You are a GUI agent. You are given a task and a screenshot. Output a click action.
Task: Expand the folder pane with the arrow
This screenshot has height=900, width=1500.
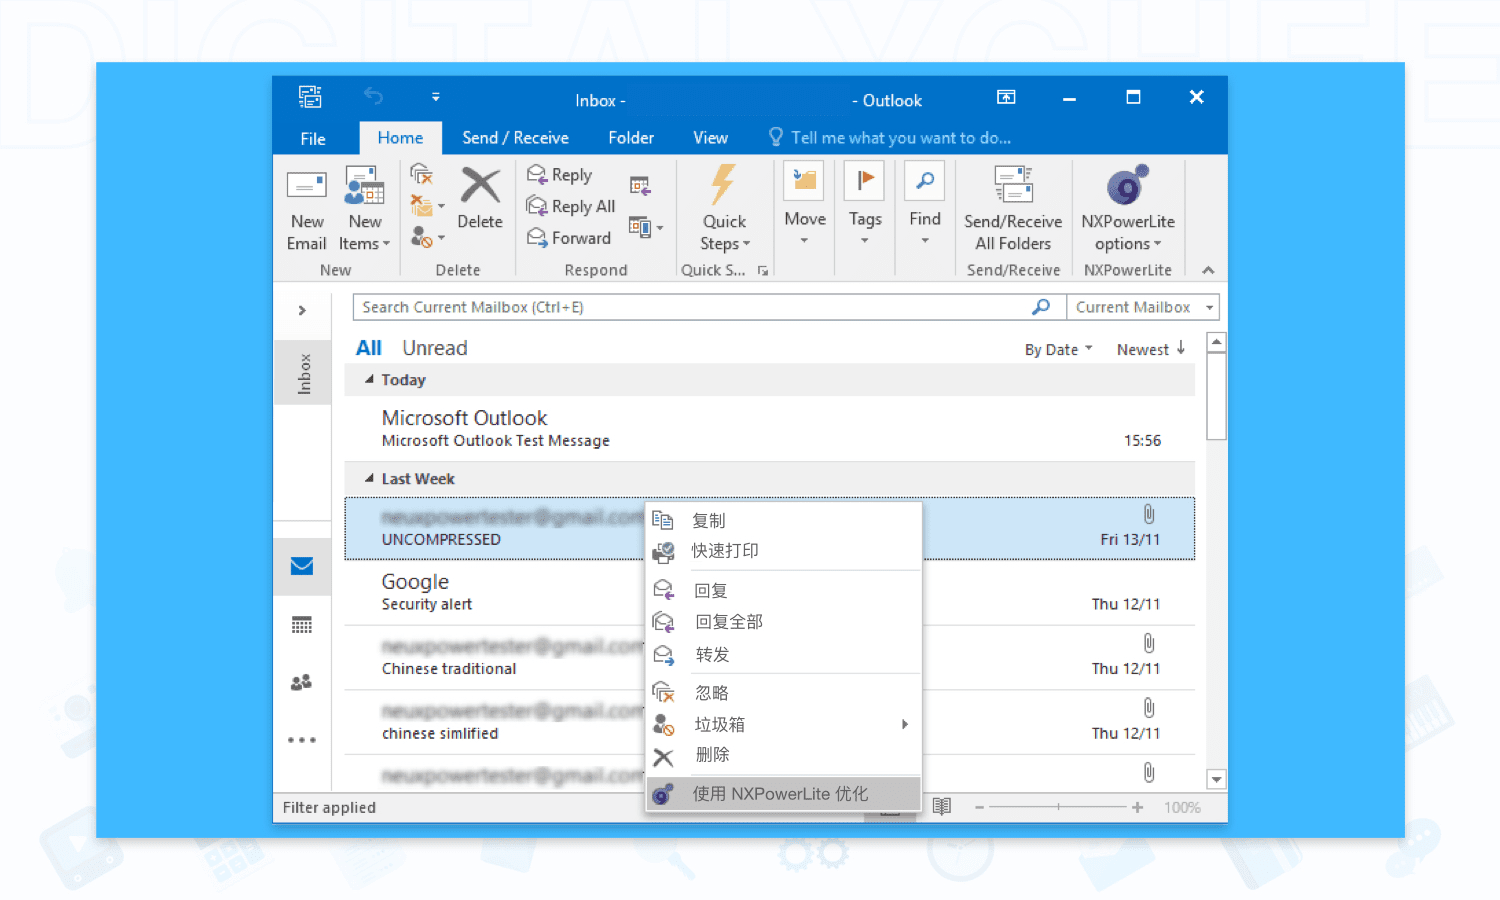pos(302,310)
